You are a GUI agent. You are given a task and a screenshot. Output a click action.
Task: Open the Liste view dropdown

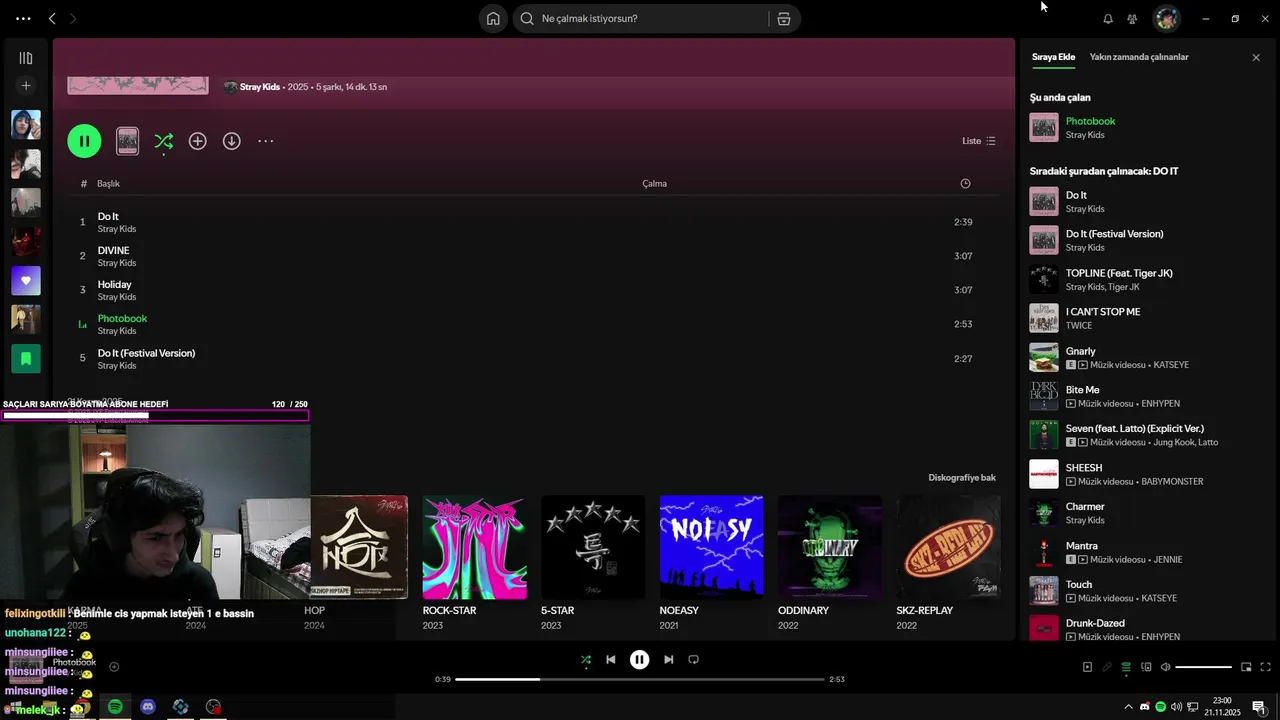(x=979, y=141)
